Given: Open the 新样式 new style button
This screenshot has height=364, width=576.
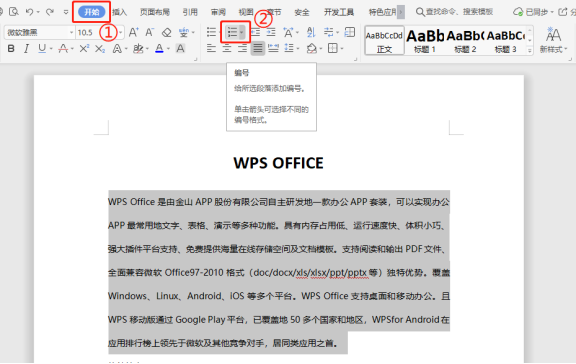Looking at the screenshot, I should [553, 40].
